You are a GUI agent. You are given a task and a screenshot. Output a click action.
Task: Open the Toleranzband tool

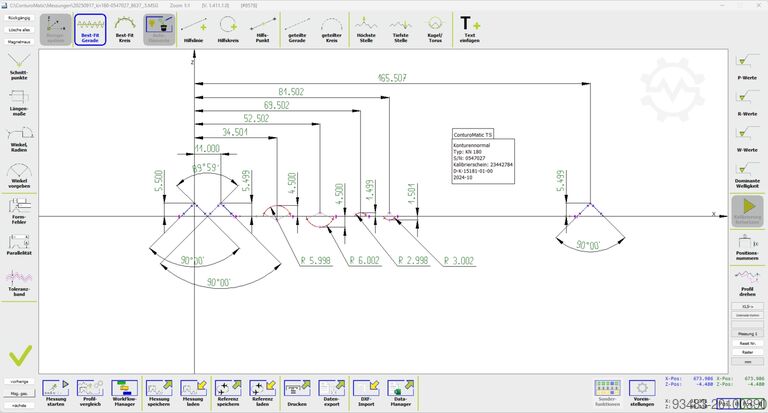click(x=18, y=284)
